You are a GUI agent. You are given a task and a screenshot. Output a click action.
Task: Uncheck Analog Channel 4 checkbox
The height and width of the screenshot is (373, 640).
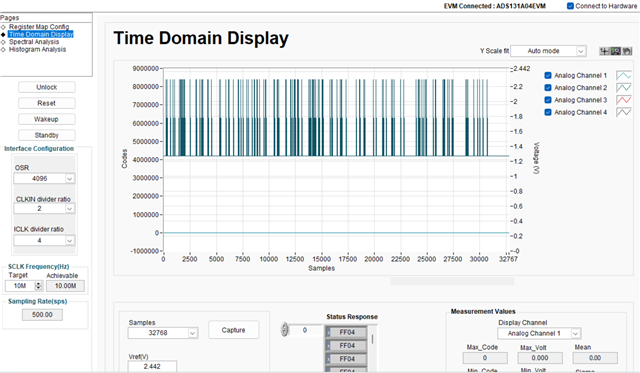[x=548, y=112]
